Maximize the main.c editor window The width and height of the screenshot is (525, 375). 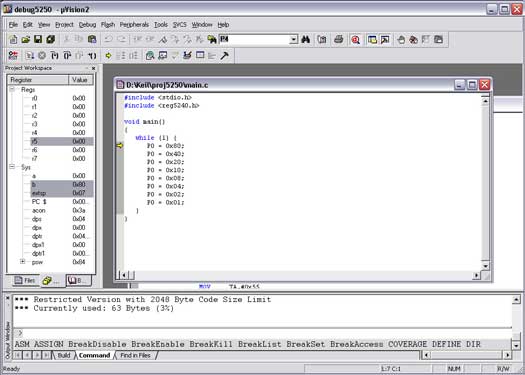point(472,85)
